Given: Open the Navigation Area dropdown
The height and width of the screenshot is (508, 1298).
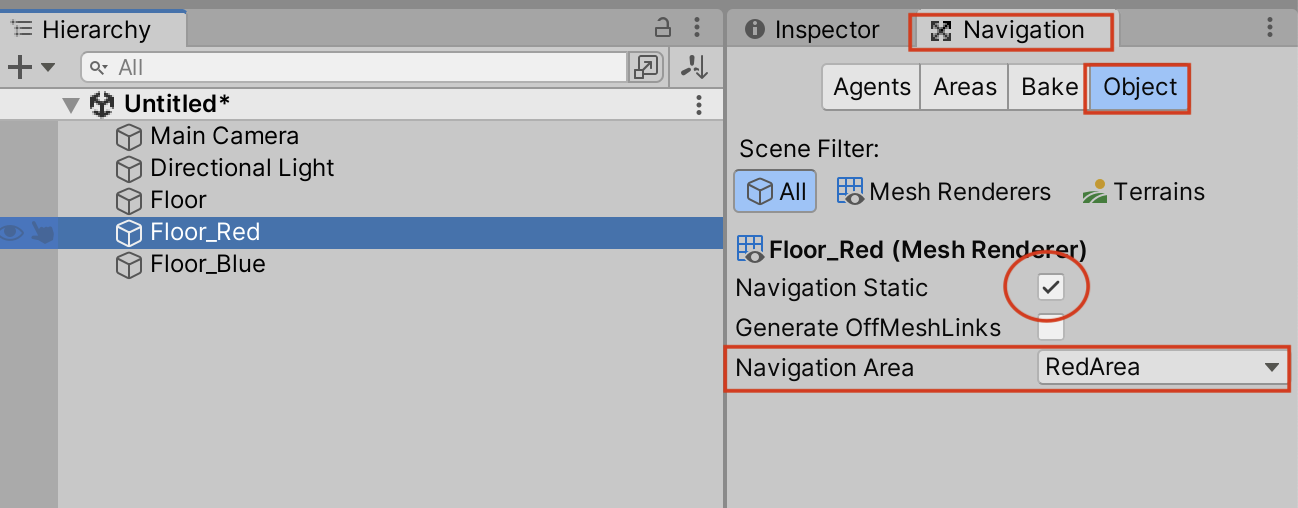Looking at the screenshot, I should click(1160, 368).
